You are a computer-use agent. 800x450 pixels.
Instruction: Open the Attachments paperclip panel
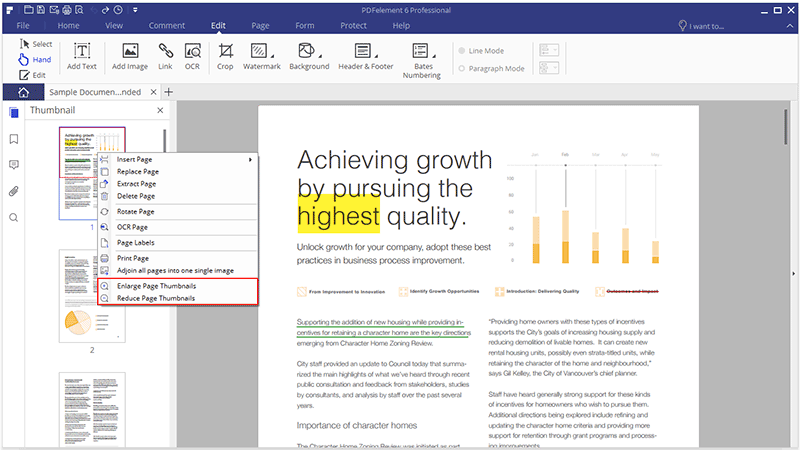click(14, 191)
